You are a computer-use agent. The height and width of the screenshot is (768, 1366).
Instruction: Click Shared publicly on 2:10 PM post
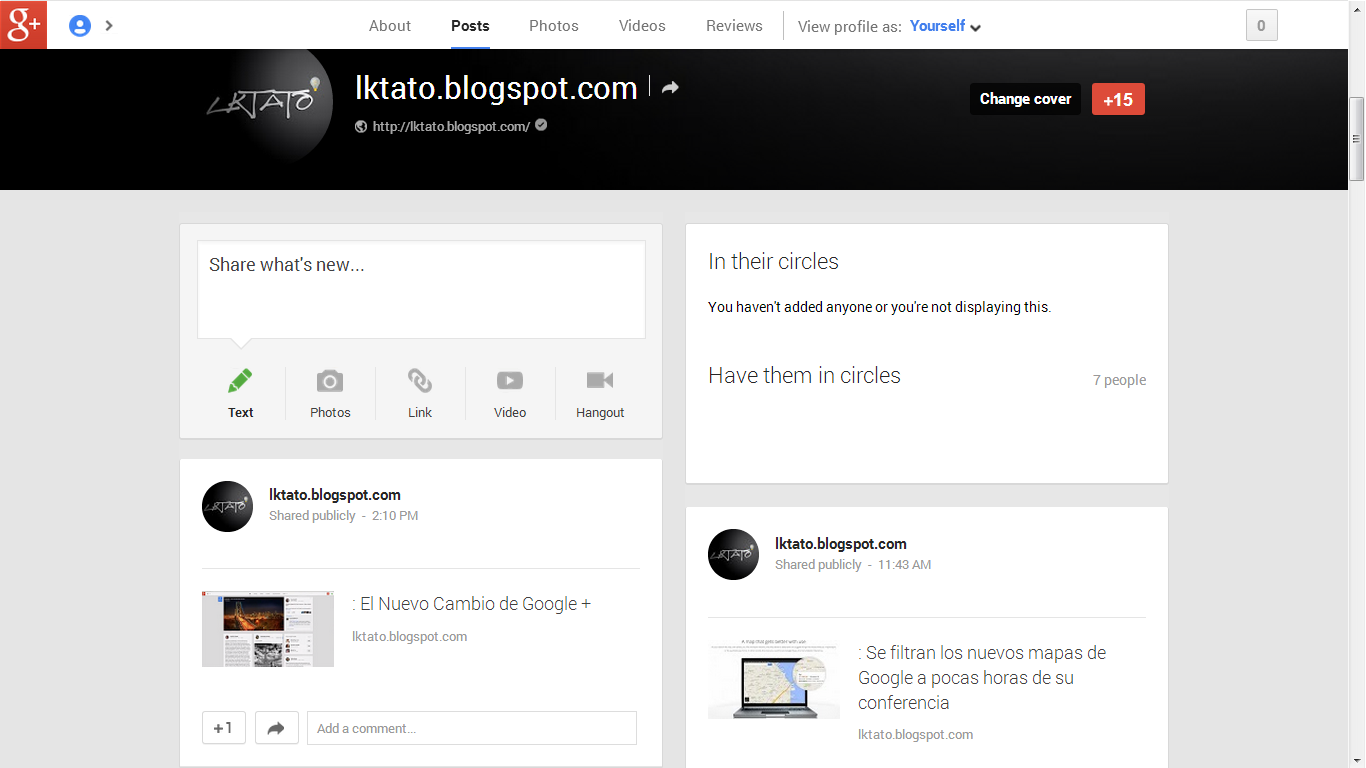(312, 516)
